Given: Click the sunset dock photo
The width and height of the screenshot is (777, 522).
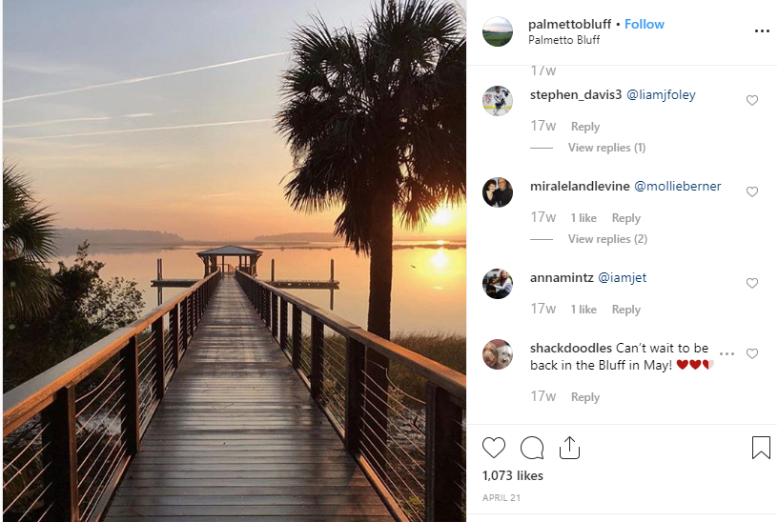Looking at the screenshot, I should [x=234, y=260].
